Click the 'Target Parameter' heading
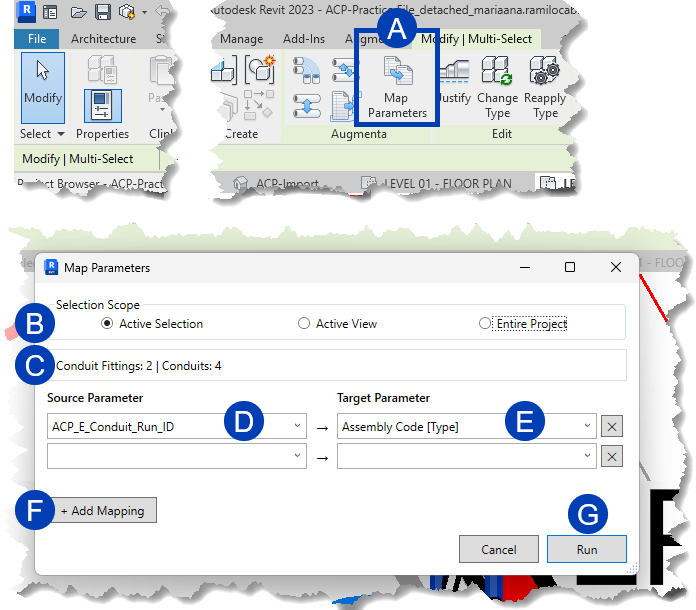Viewport: 696px width, 610px height. point(384,398)
